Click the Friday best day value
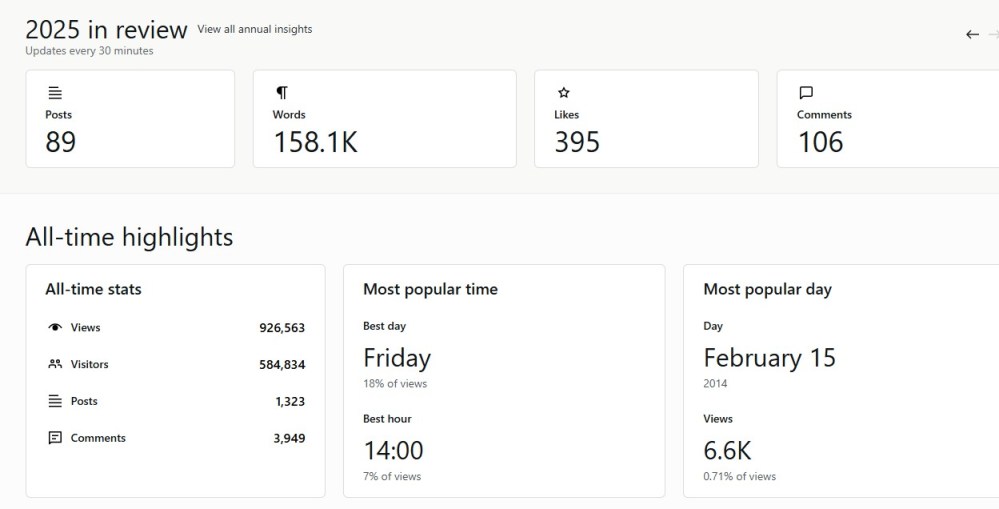 tap(397, 358)
